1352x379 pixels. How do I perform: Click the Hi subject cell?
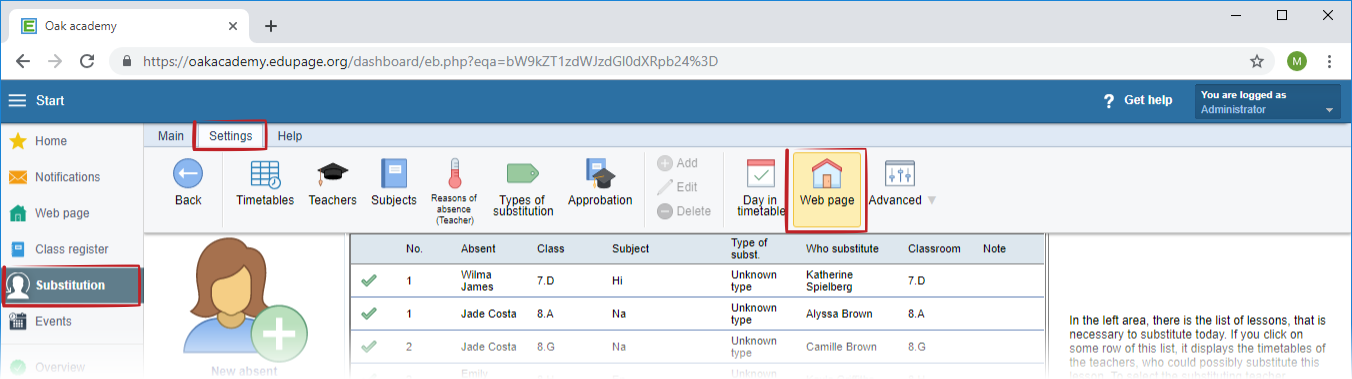pyautogui.click(x=617, y=282)
